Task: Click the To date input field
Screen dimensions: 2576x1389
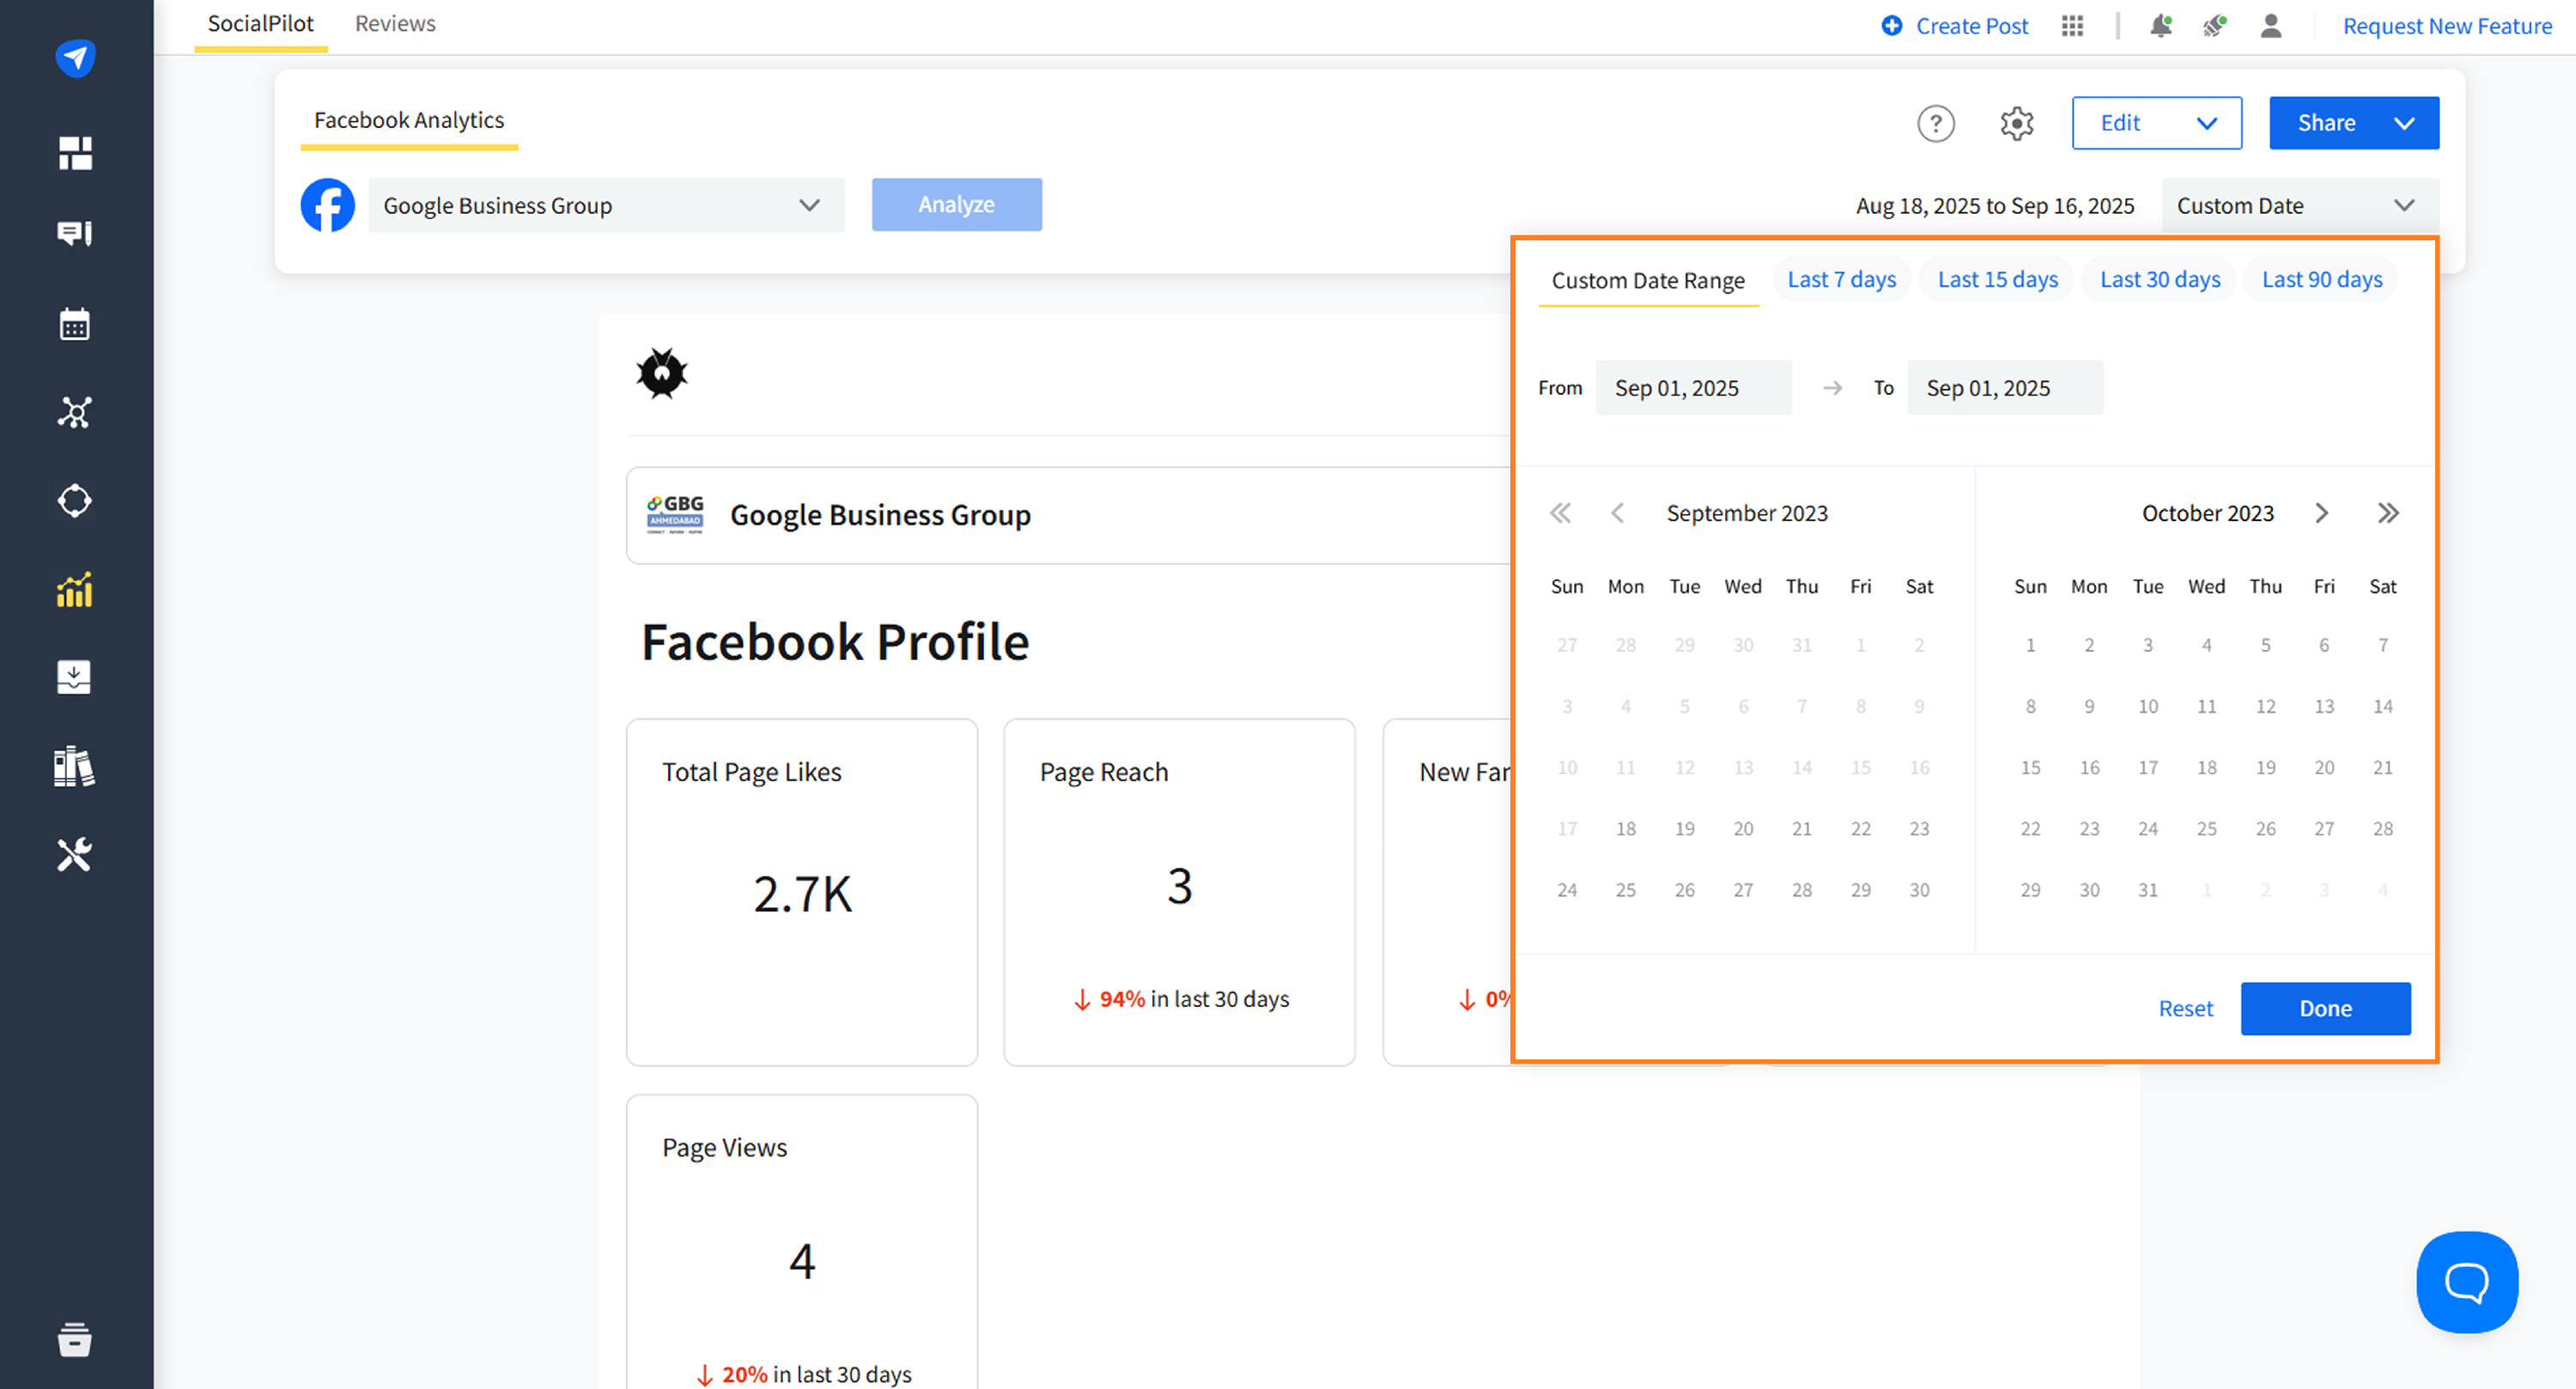Action: coord(2004,387)
